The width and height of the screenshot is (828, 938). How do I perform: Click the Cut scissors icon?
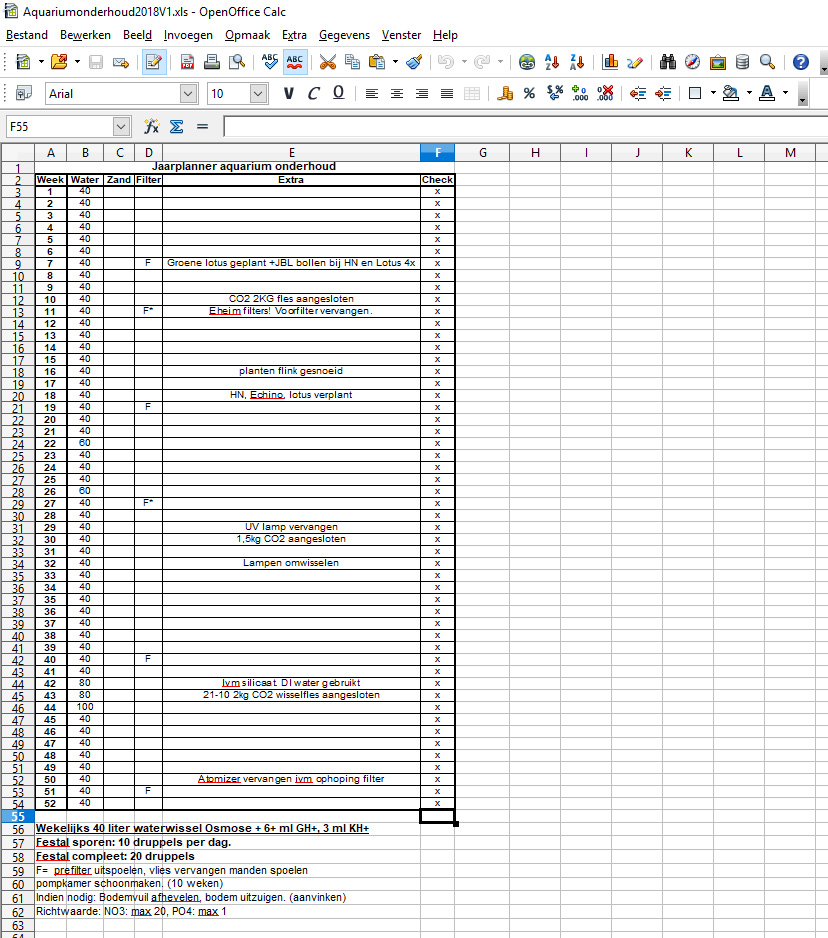[x=327, y=62]
